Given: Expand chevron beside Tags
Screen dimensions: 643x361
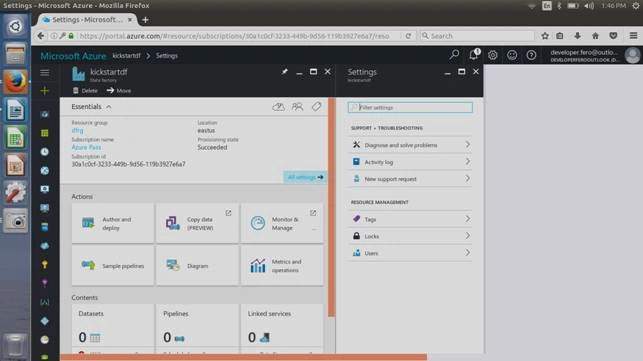Looking at the screenshot, I should click(467, 219).
